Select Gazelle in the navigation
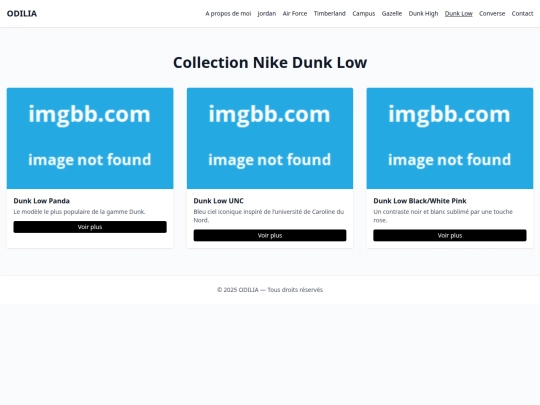 392,13
